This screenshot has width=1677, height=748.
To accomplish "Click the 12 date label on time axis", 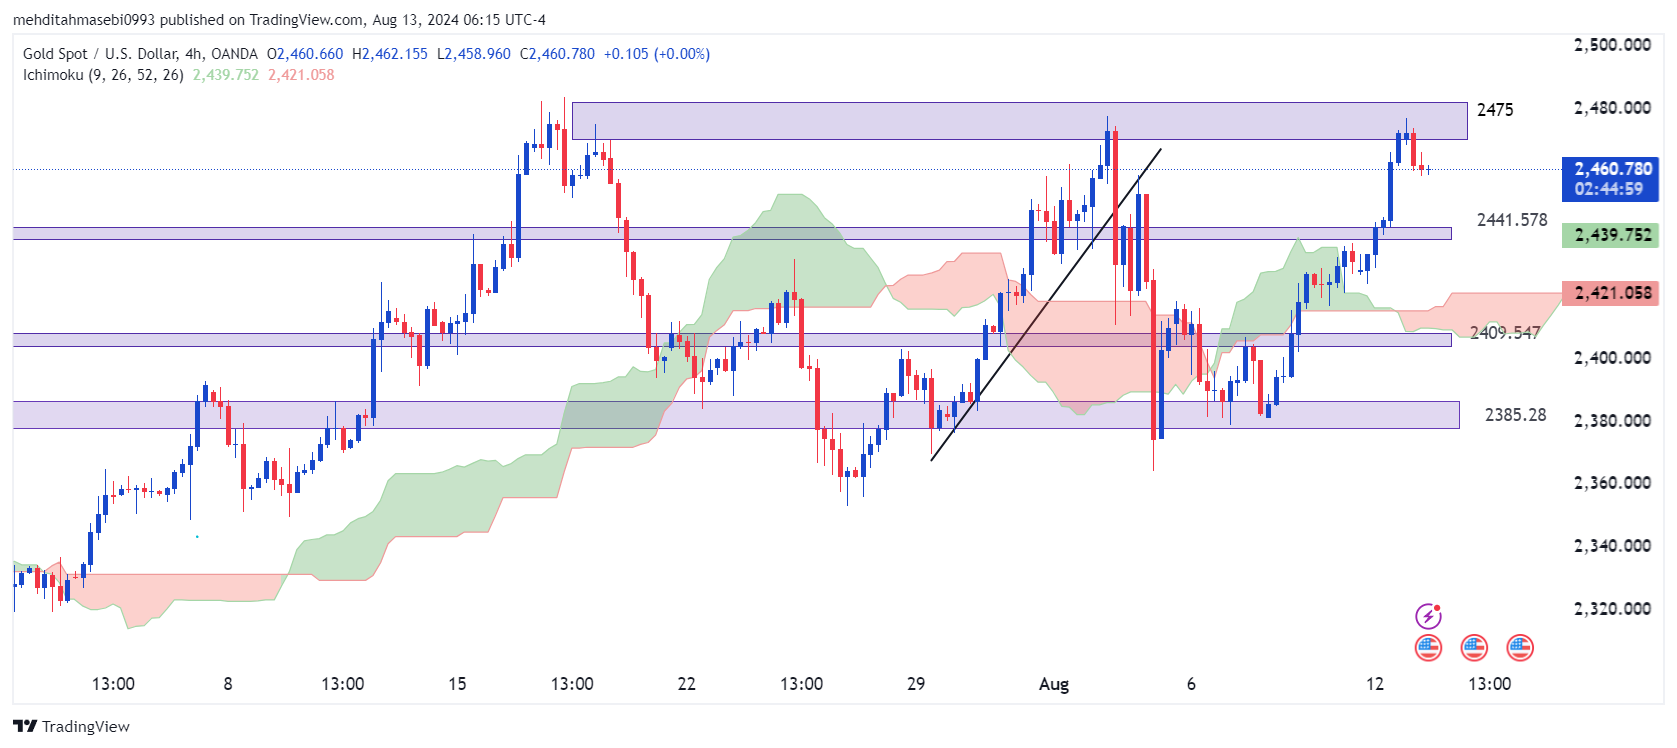I will pyautogui.click(x=1375, y=684).
